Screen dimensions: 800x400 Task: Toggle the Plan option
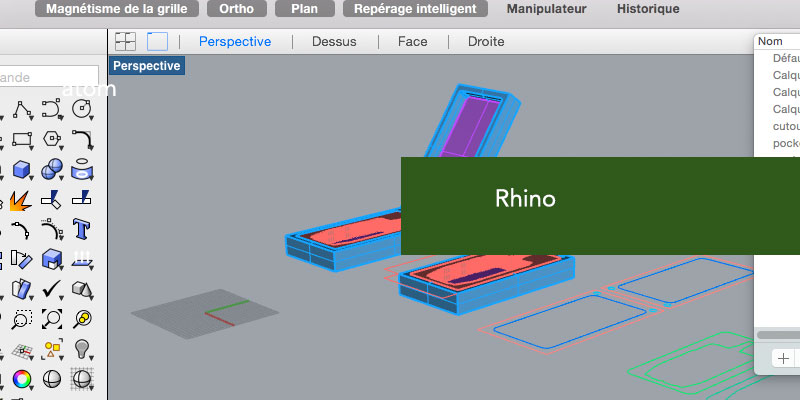(305, 9)
